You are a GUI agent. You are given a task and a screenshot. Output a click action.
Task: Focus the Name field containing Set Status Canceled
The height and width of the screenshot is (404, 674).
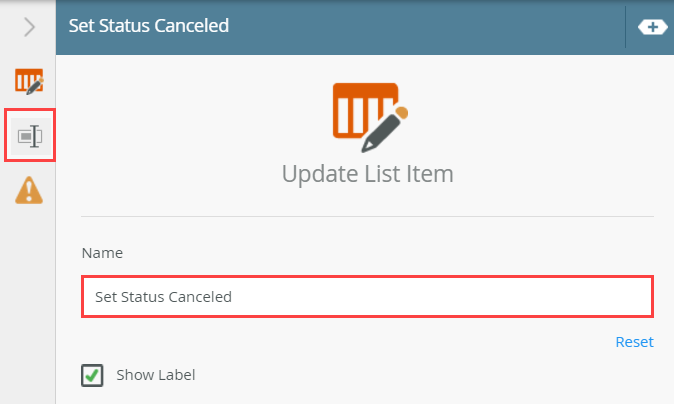pyautogui.click(x=366, y=296)
